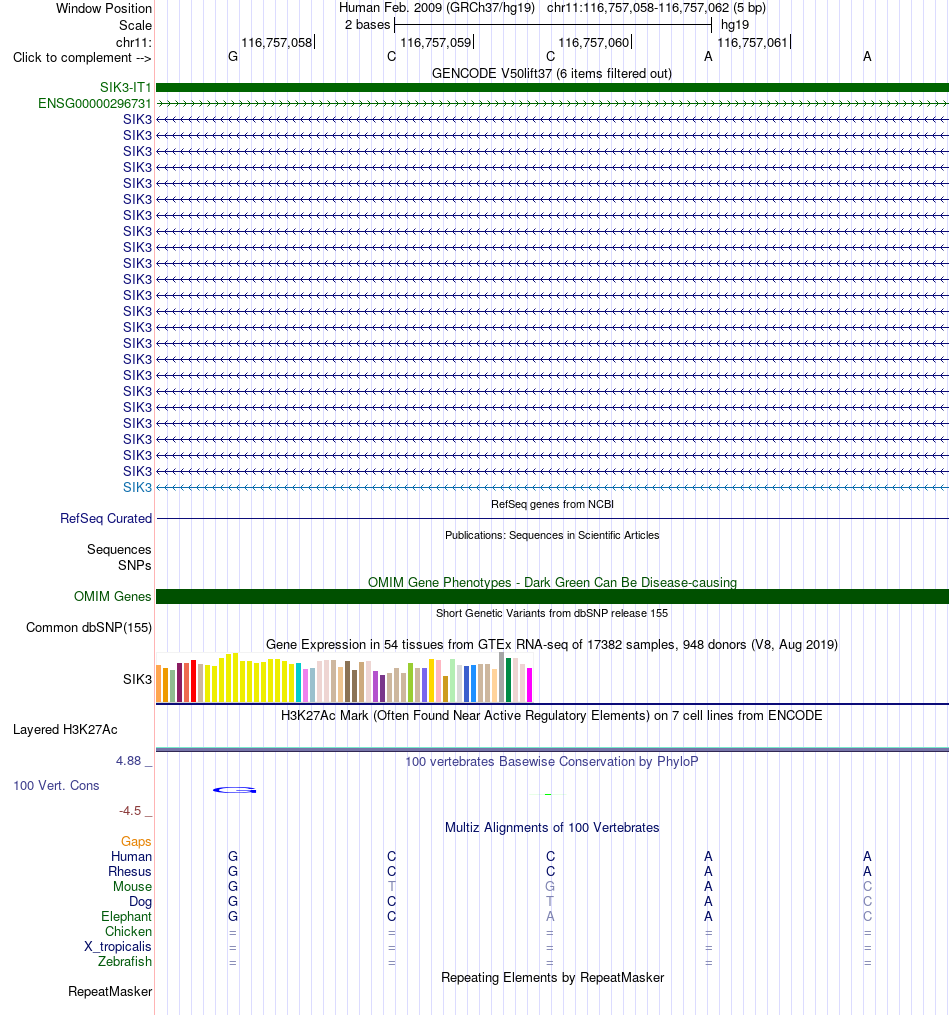
Task: Click the chr11:116,757,058-116,757,062 (5 bp) coordinates
Action: pyautogui.click(x=656, y=8)
